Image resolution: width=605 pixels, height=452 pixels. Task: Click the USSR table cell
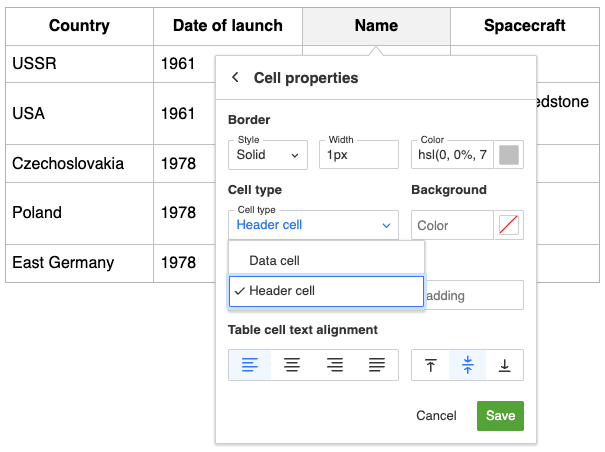(x=79, y=64)
